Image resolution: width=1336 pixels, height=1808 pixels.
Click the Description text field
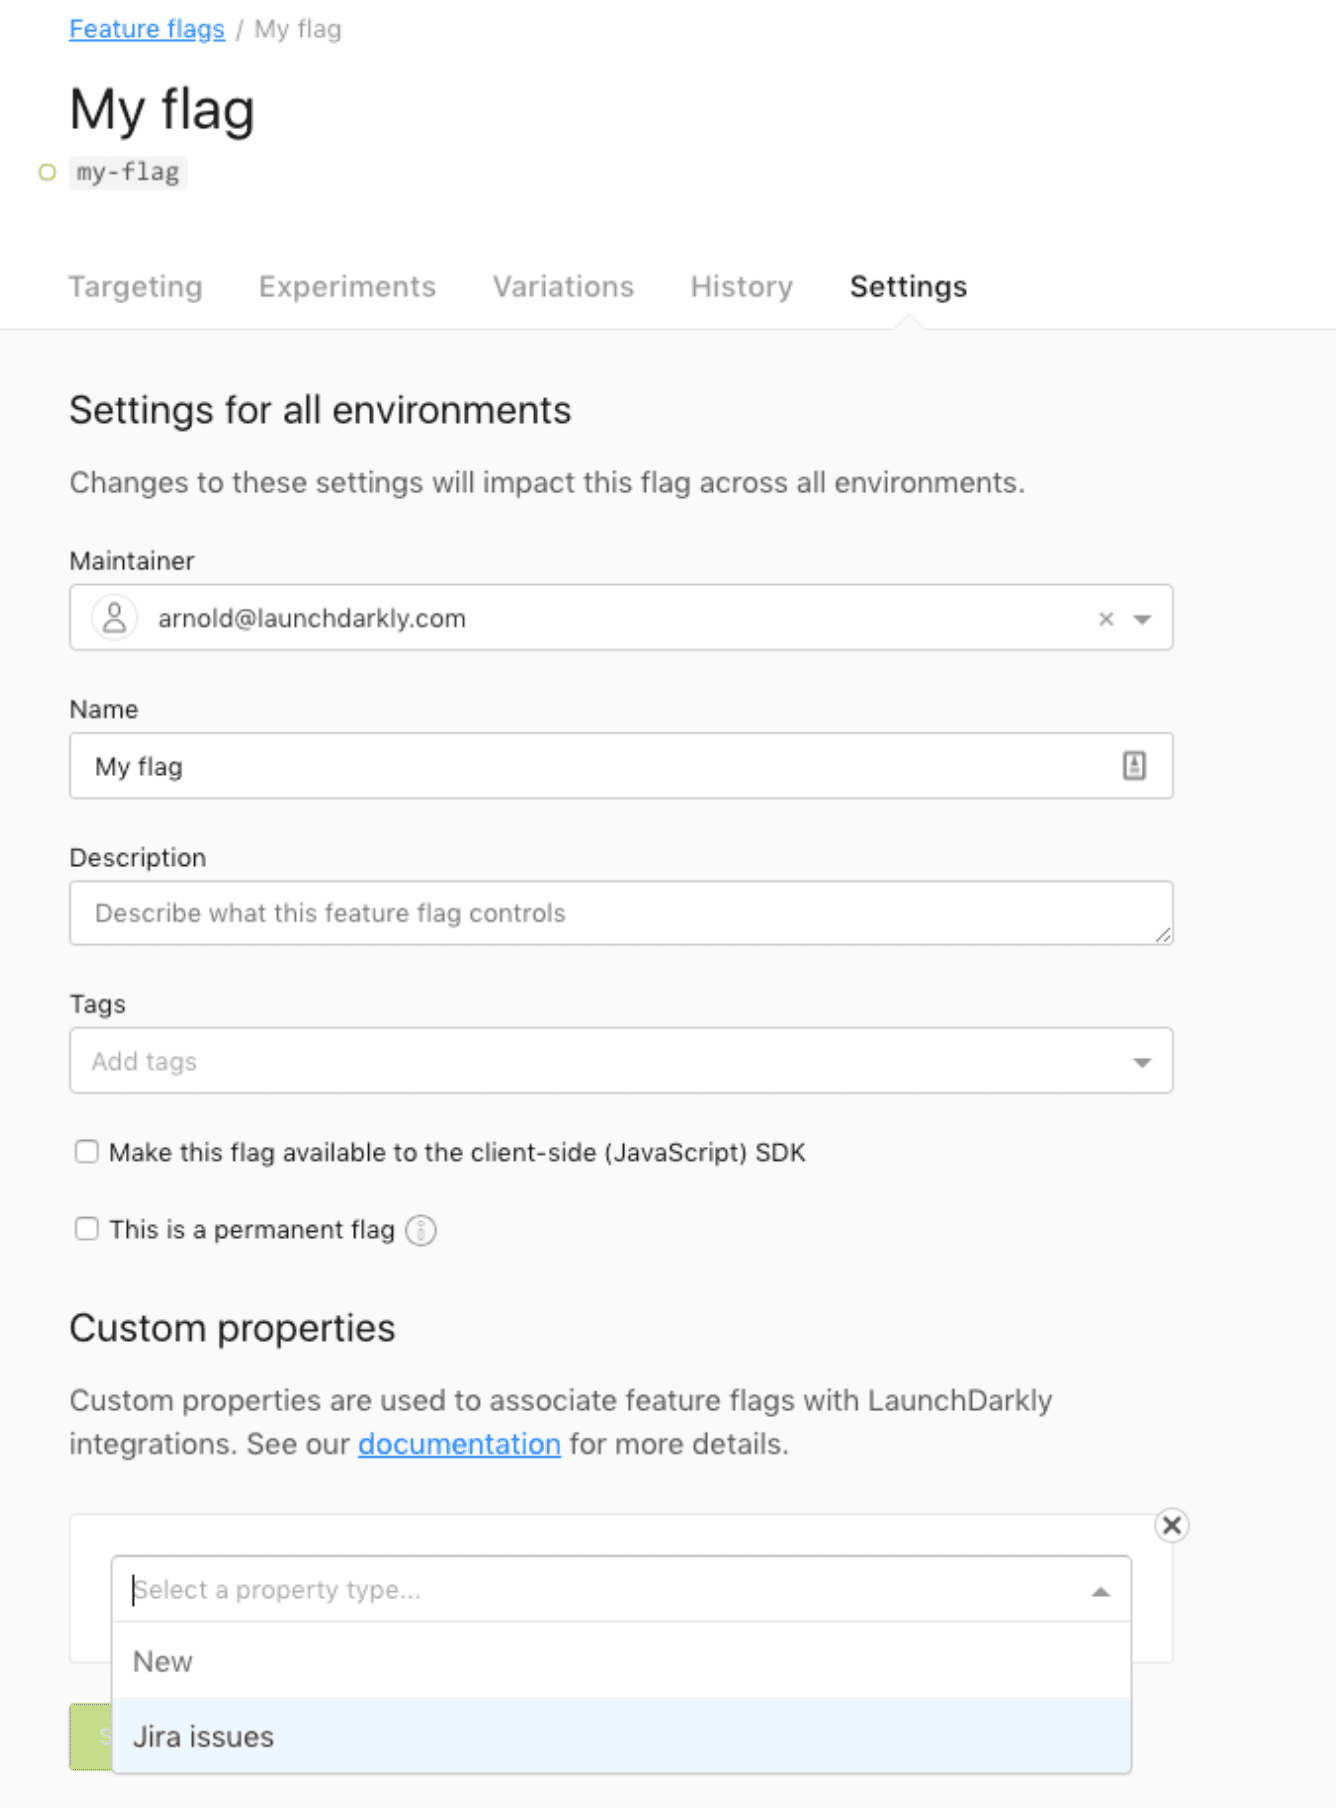[620, 913]
